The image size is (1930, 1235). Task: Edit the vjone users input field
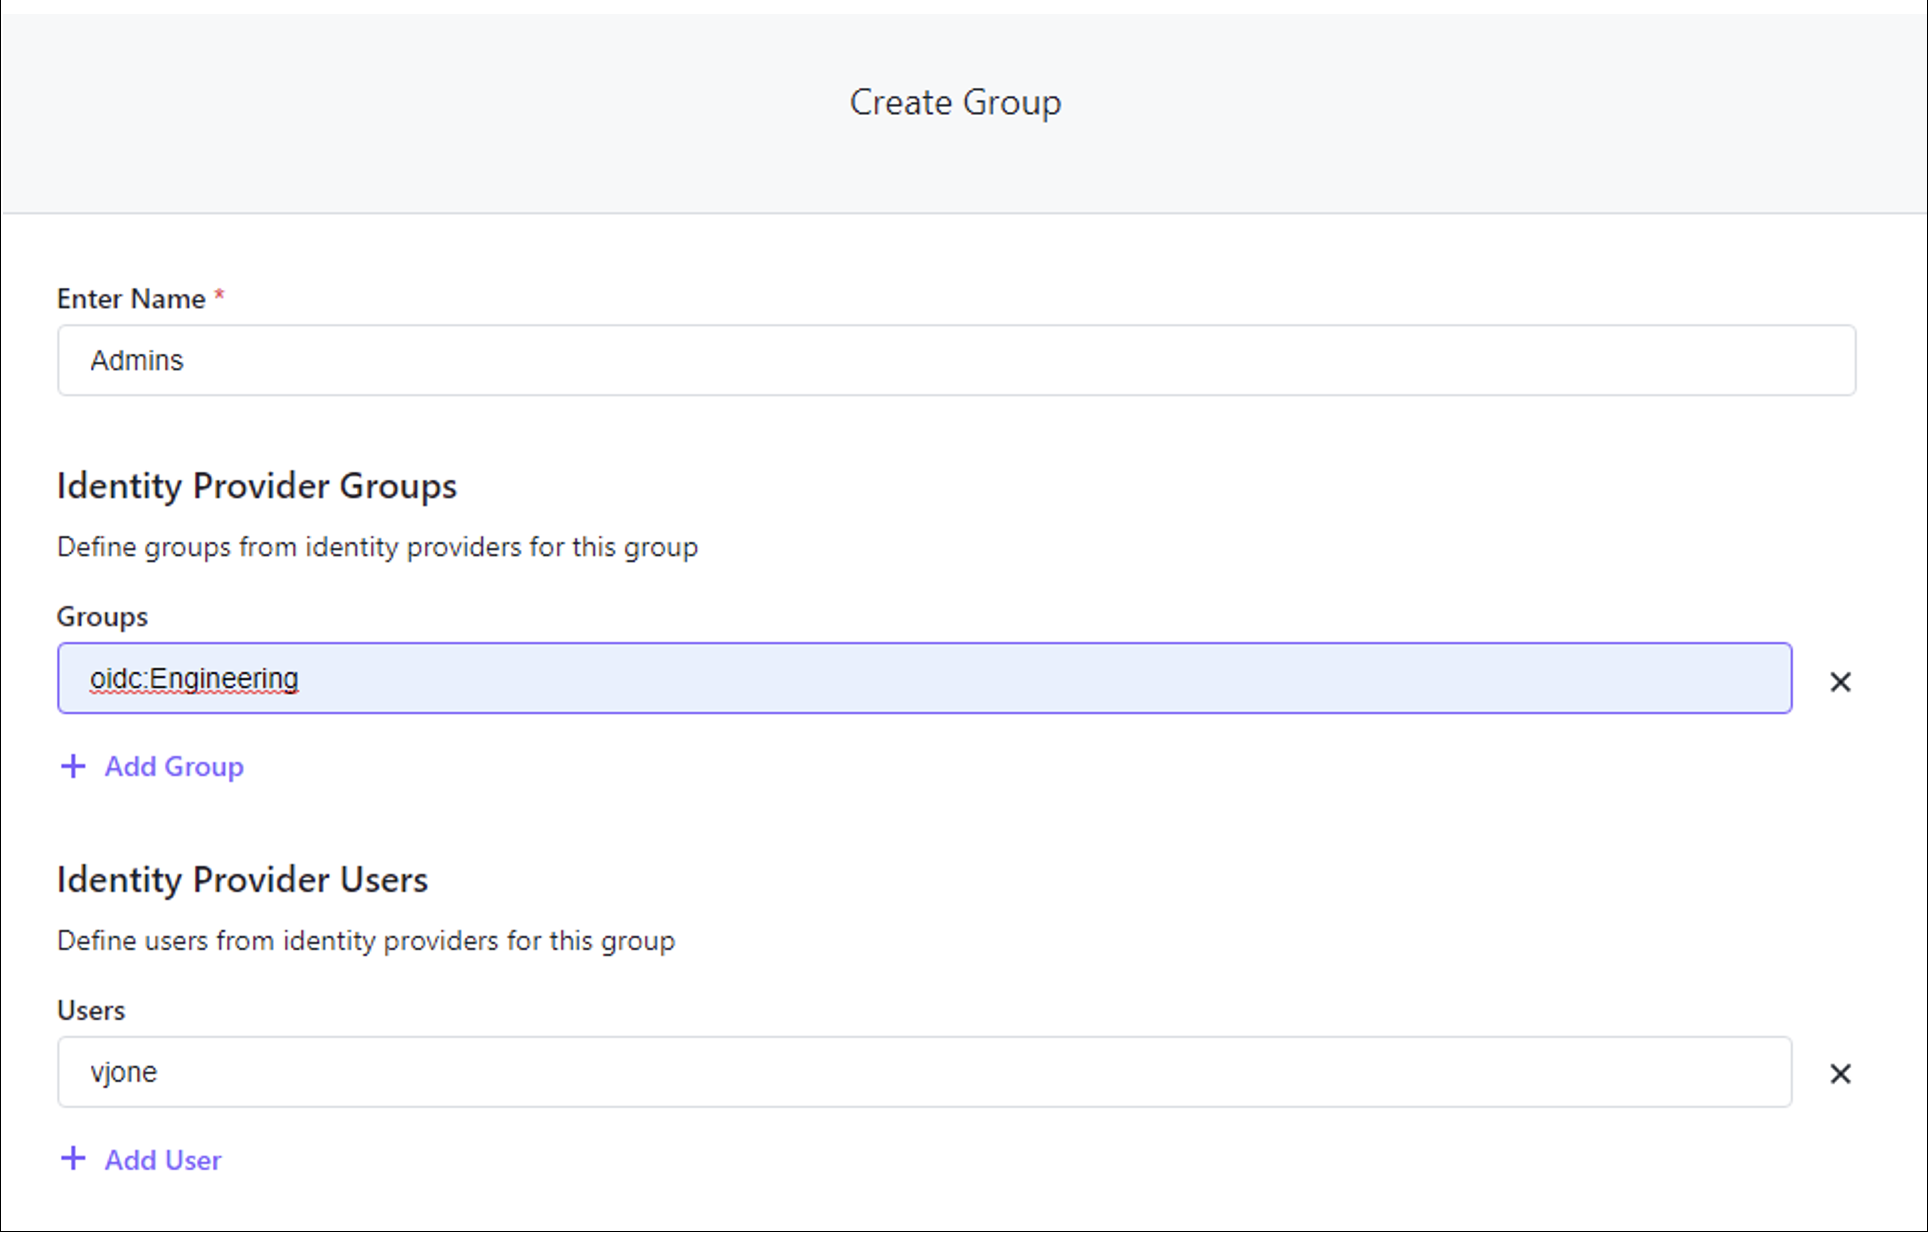[927, 1072]
